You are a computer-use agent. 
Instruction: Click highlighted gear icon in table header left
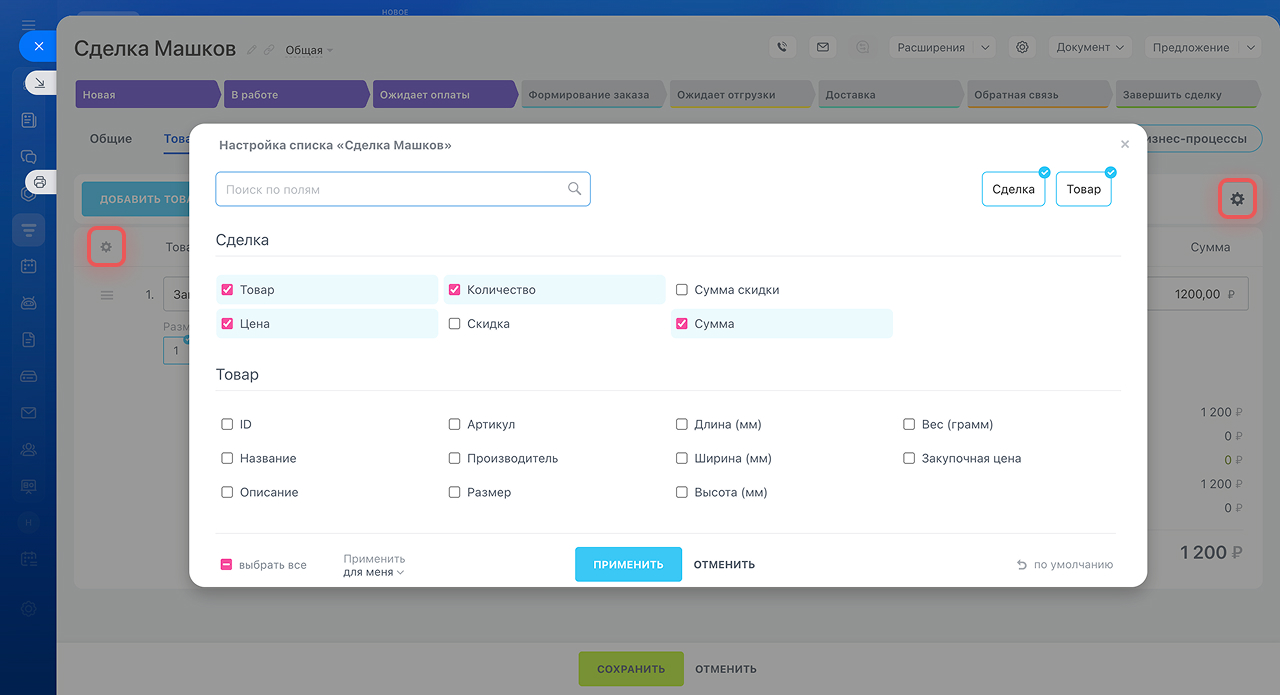tap(106, 246)
